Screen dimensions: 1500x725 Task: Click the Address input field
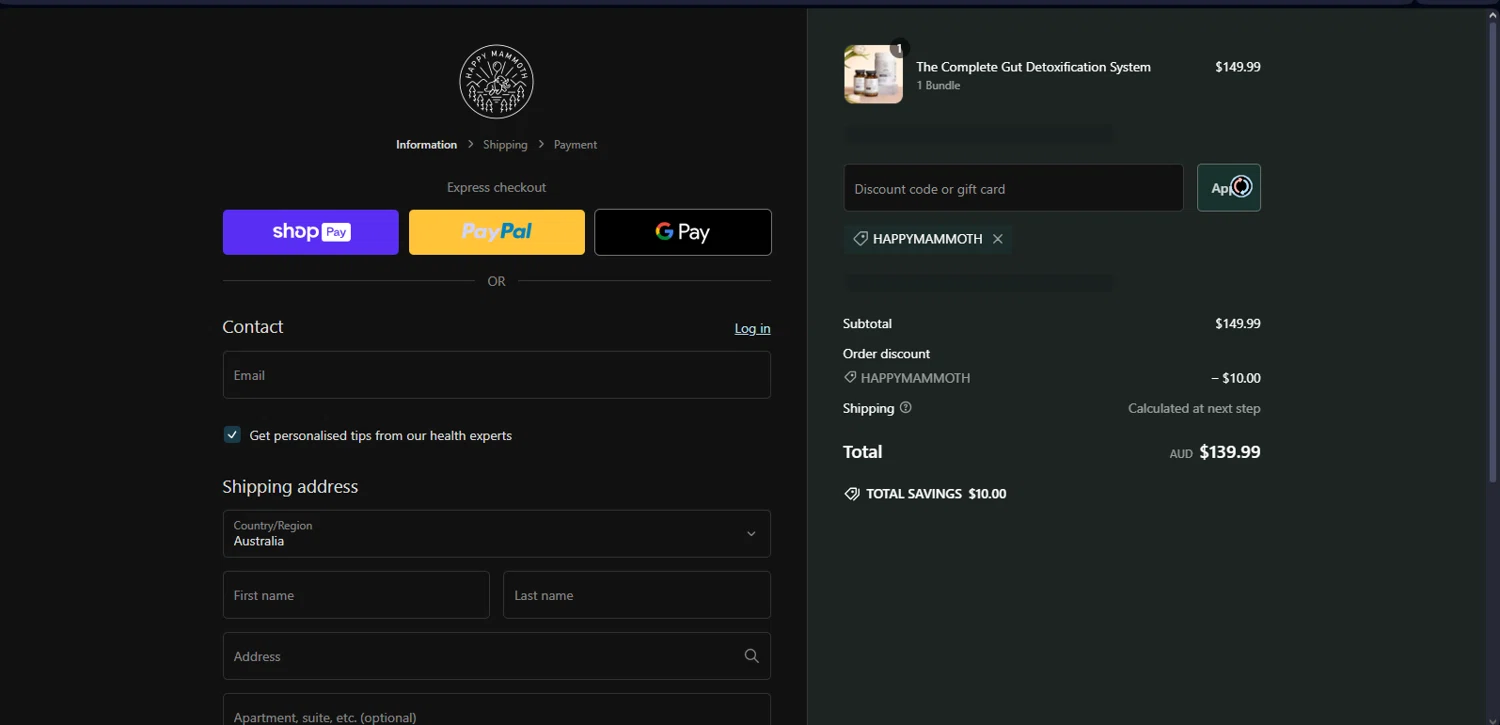pyautogui.click(x=496, y=656)
